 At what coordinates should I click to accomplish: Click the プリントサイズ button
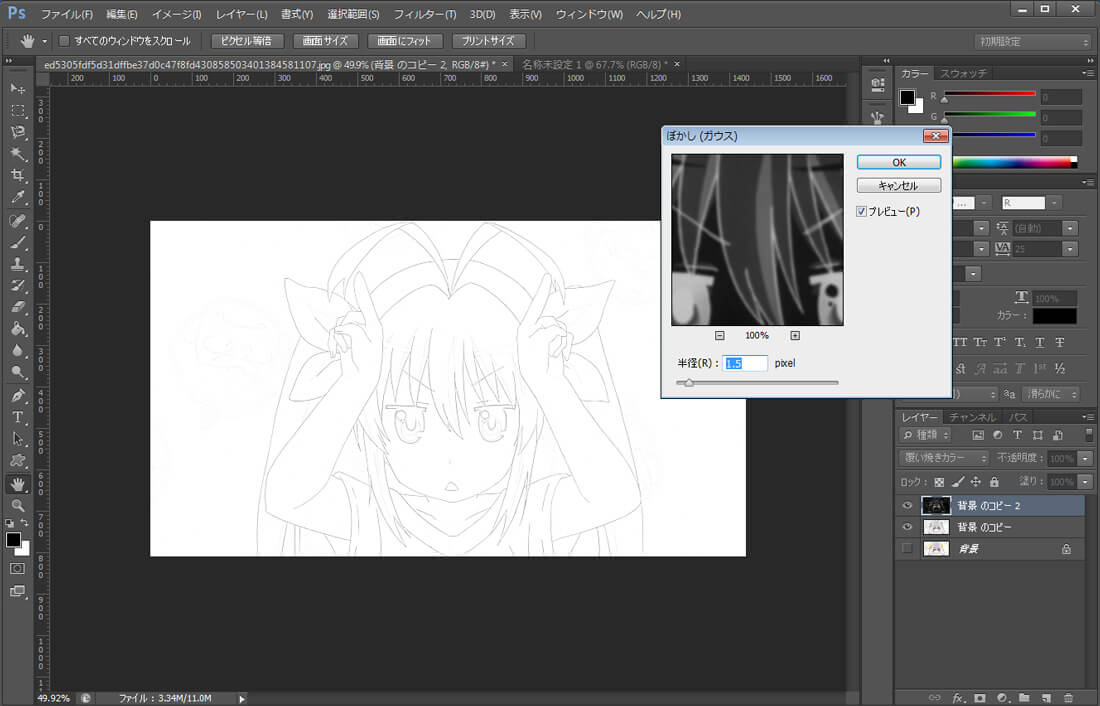[x=488, y=41]
